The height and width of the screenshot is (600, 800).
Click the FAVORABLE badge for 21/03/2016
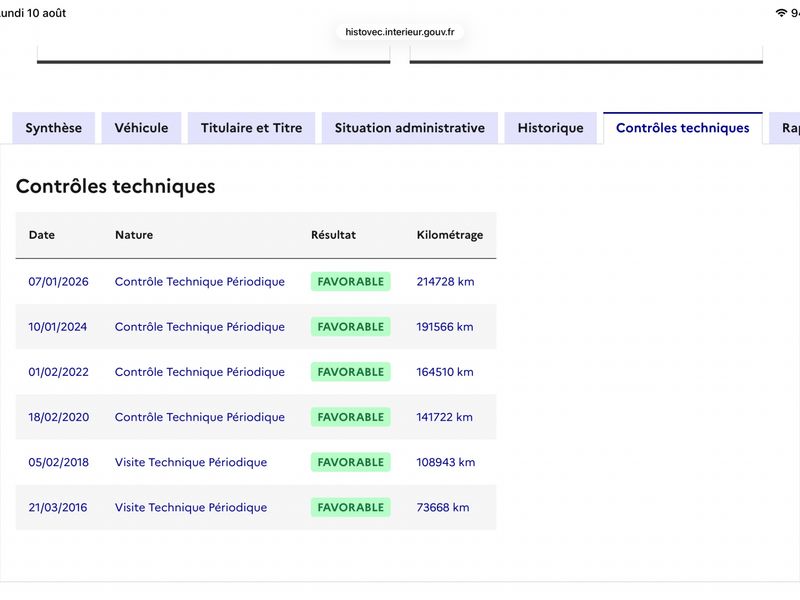[351, 508]
